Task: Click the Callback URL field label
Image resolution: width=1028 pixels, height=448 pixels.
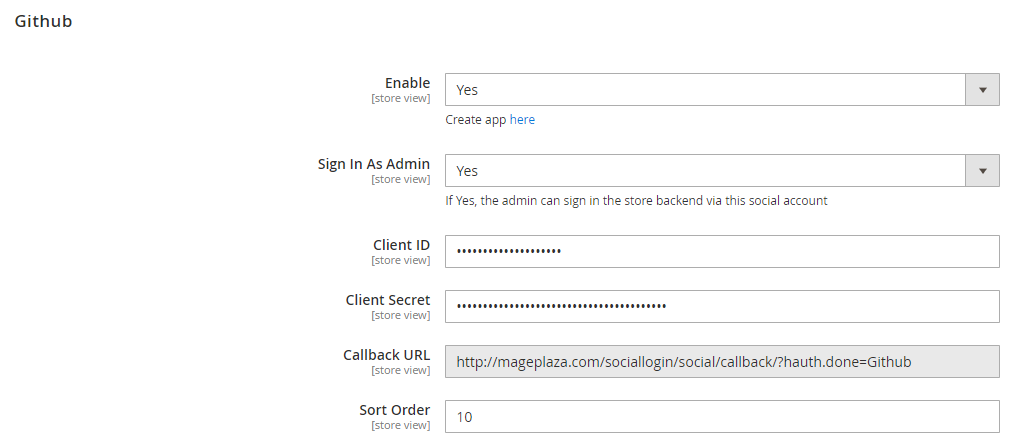Action: (387, 355)
